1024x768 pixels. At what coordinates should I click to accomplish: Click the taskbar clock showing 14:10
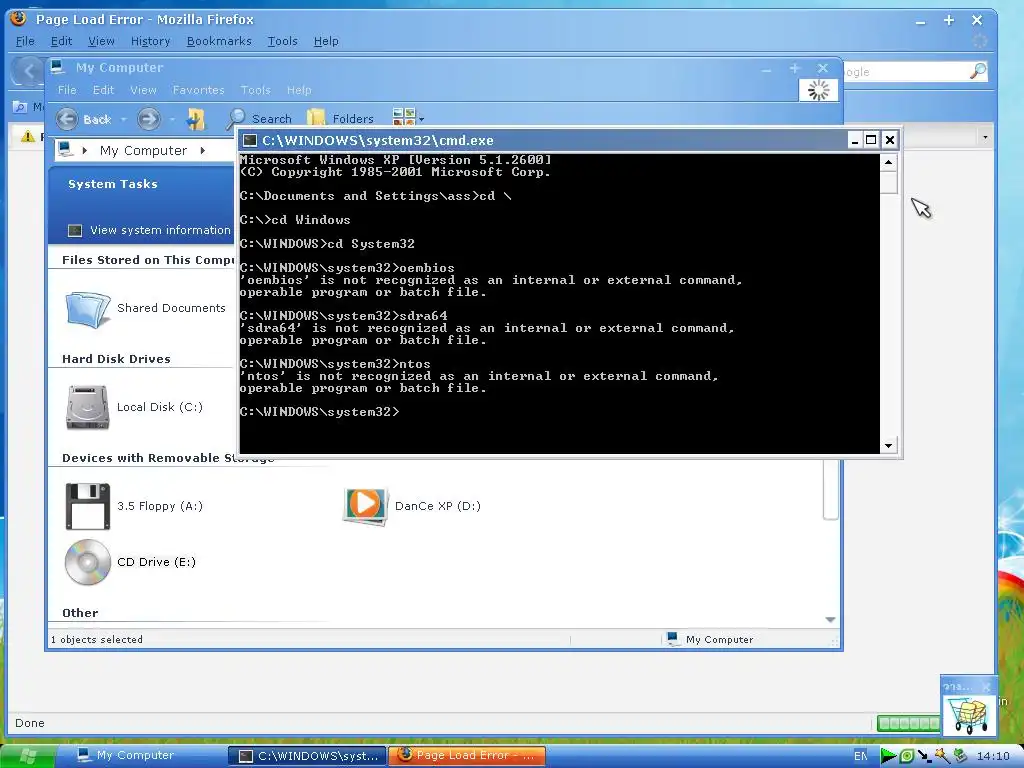(x=993, y=756)
